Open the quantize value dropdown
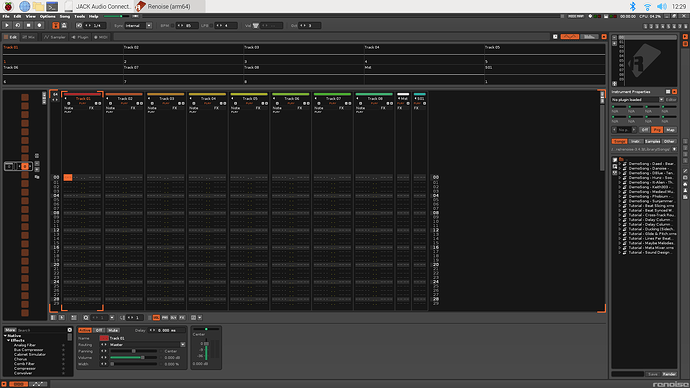 [x=112, y=318]
